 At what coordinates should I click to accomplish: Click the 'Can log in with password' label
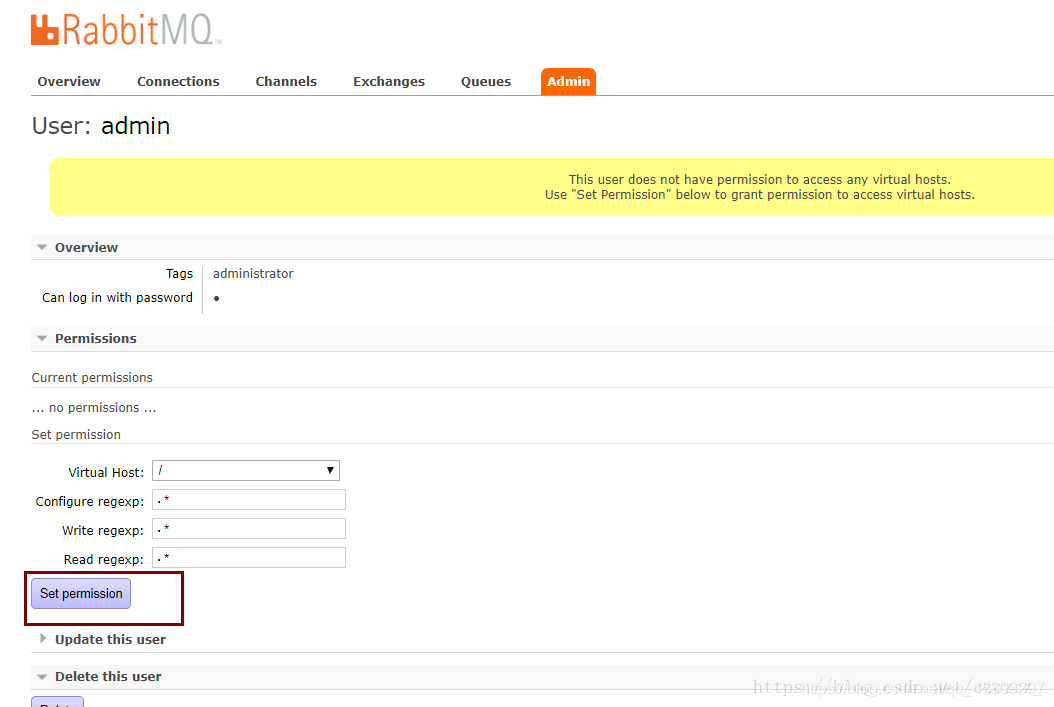117,298
